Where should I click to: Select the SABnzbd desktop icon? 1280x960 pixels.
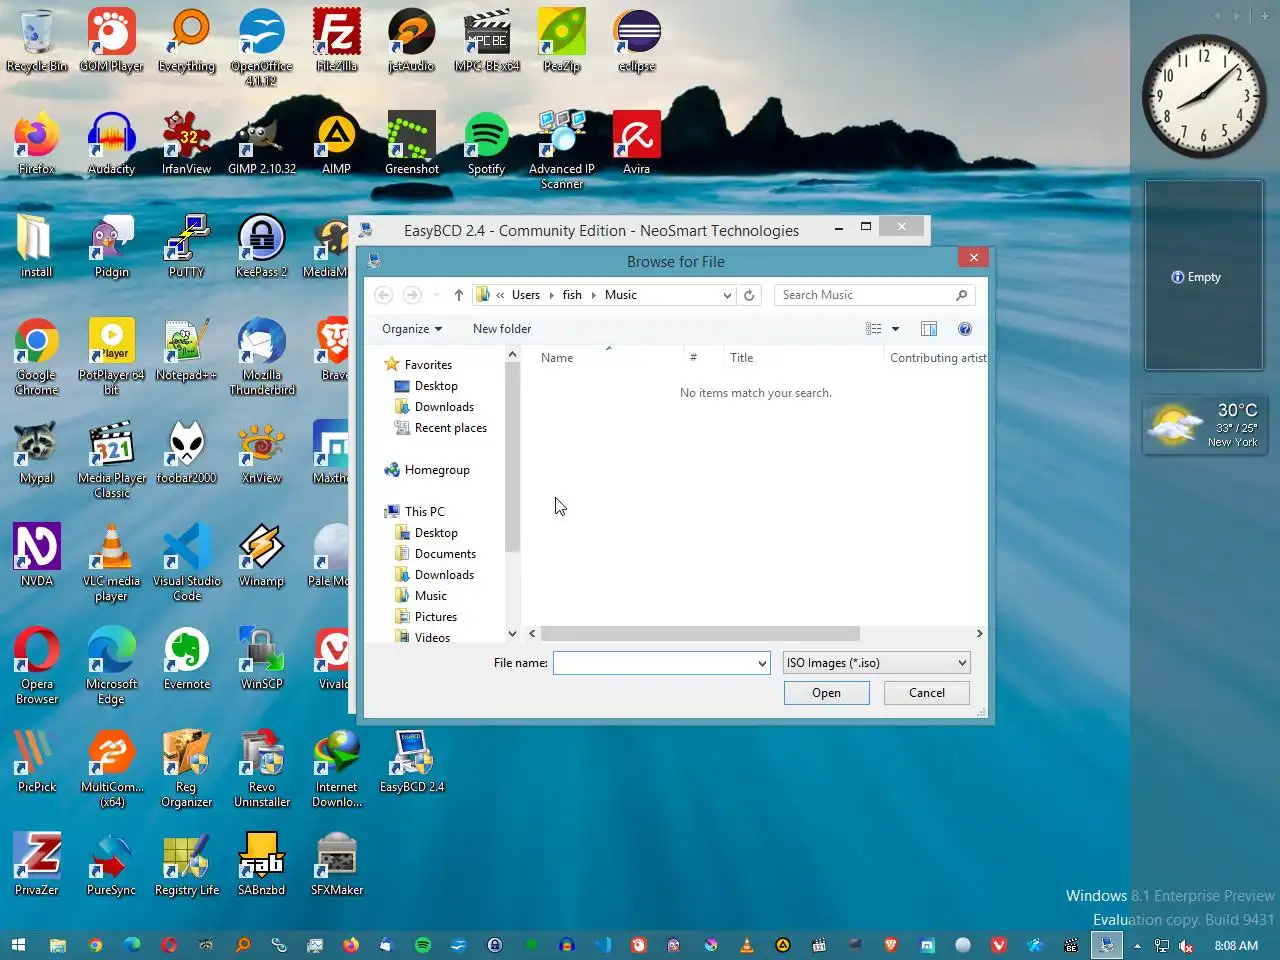262,865
